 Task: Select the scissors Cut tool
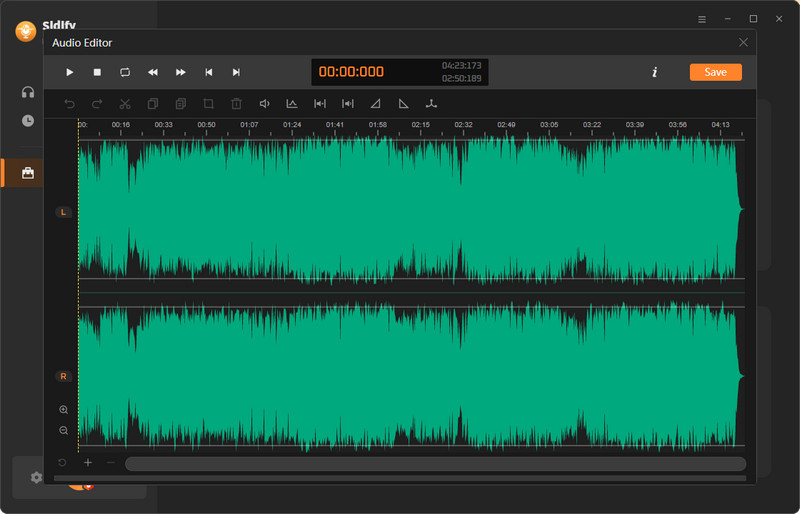tap(125, 104)
